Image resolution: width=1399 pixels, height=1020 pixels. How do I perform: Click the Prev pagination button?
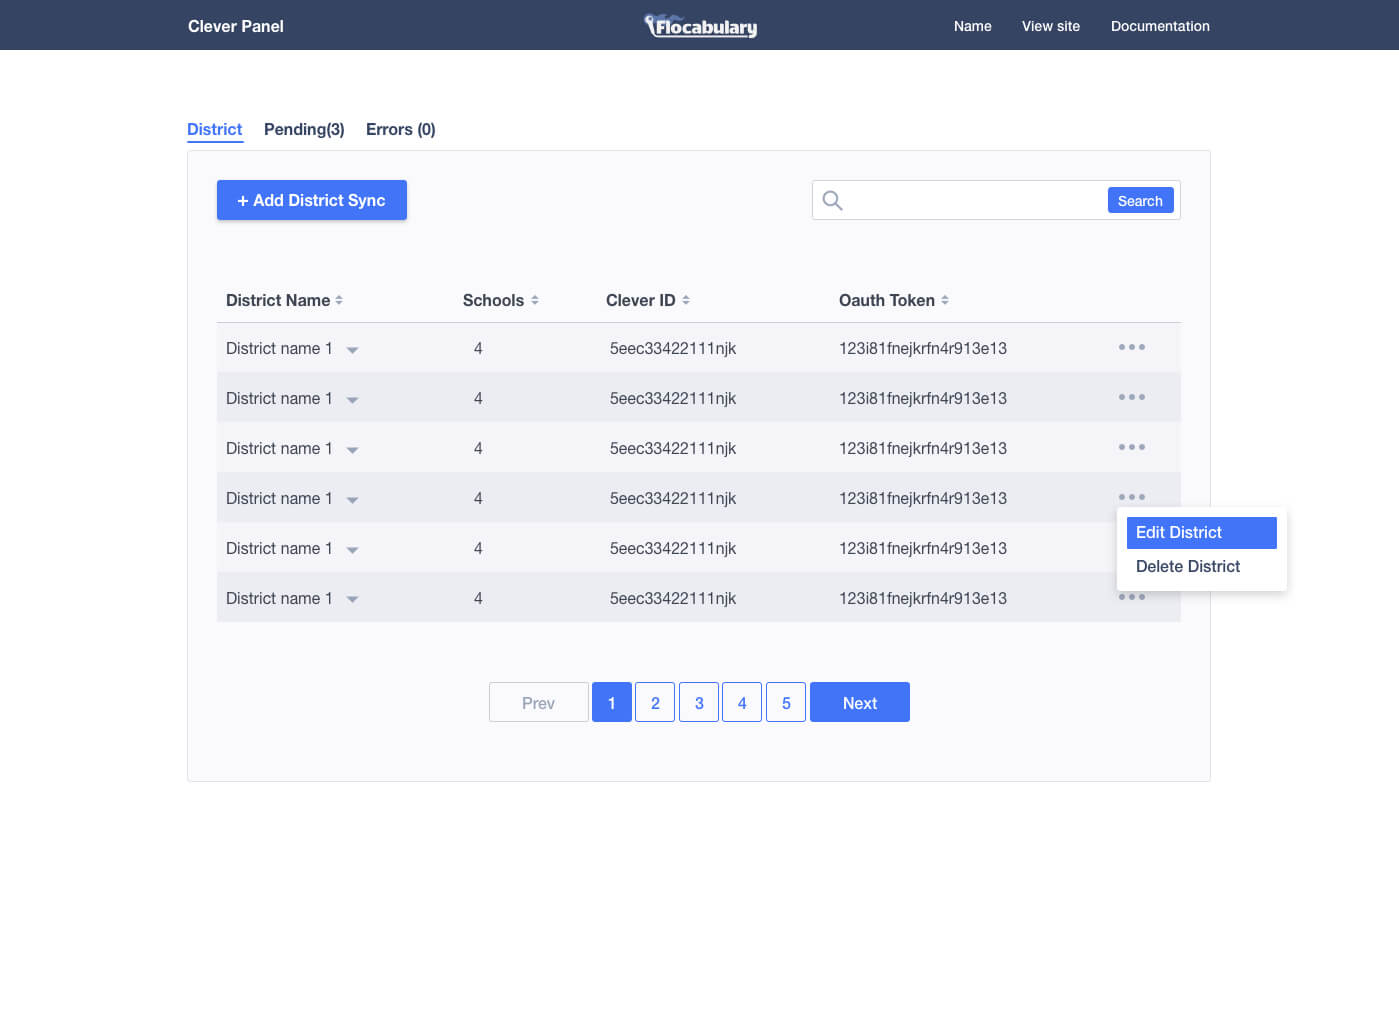(x=539, y=702)
